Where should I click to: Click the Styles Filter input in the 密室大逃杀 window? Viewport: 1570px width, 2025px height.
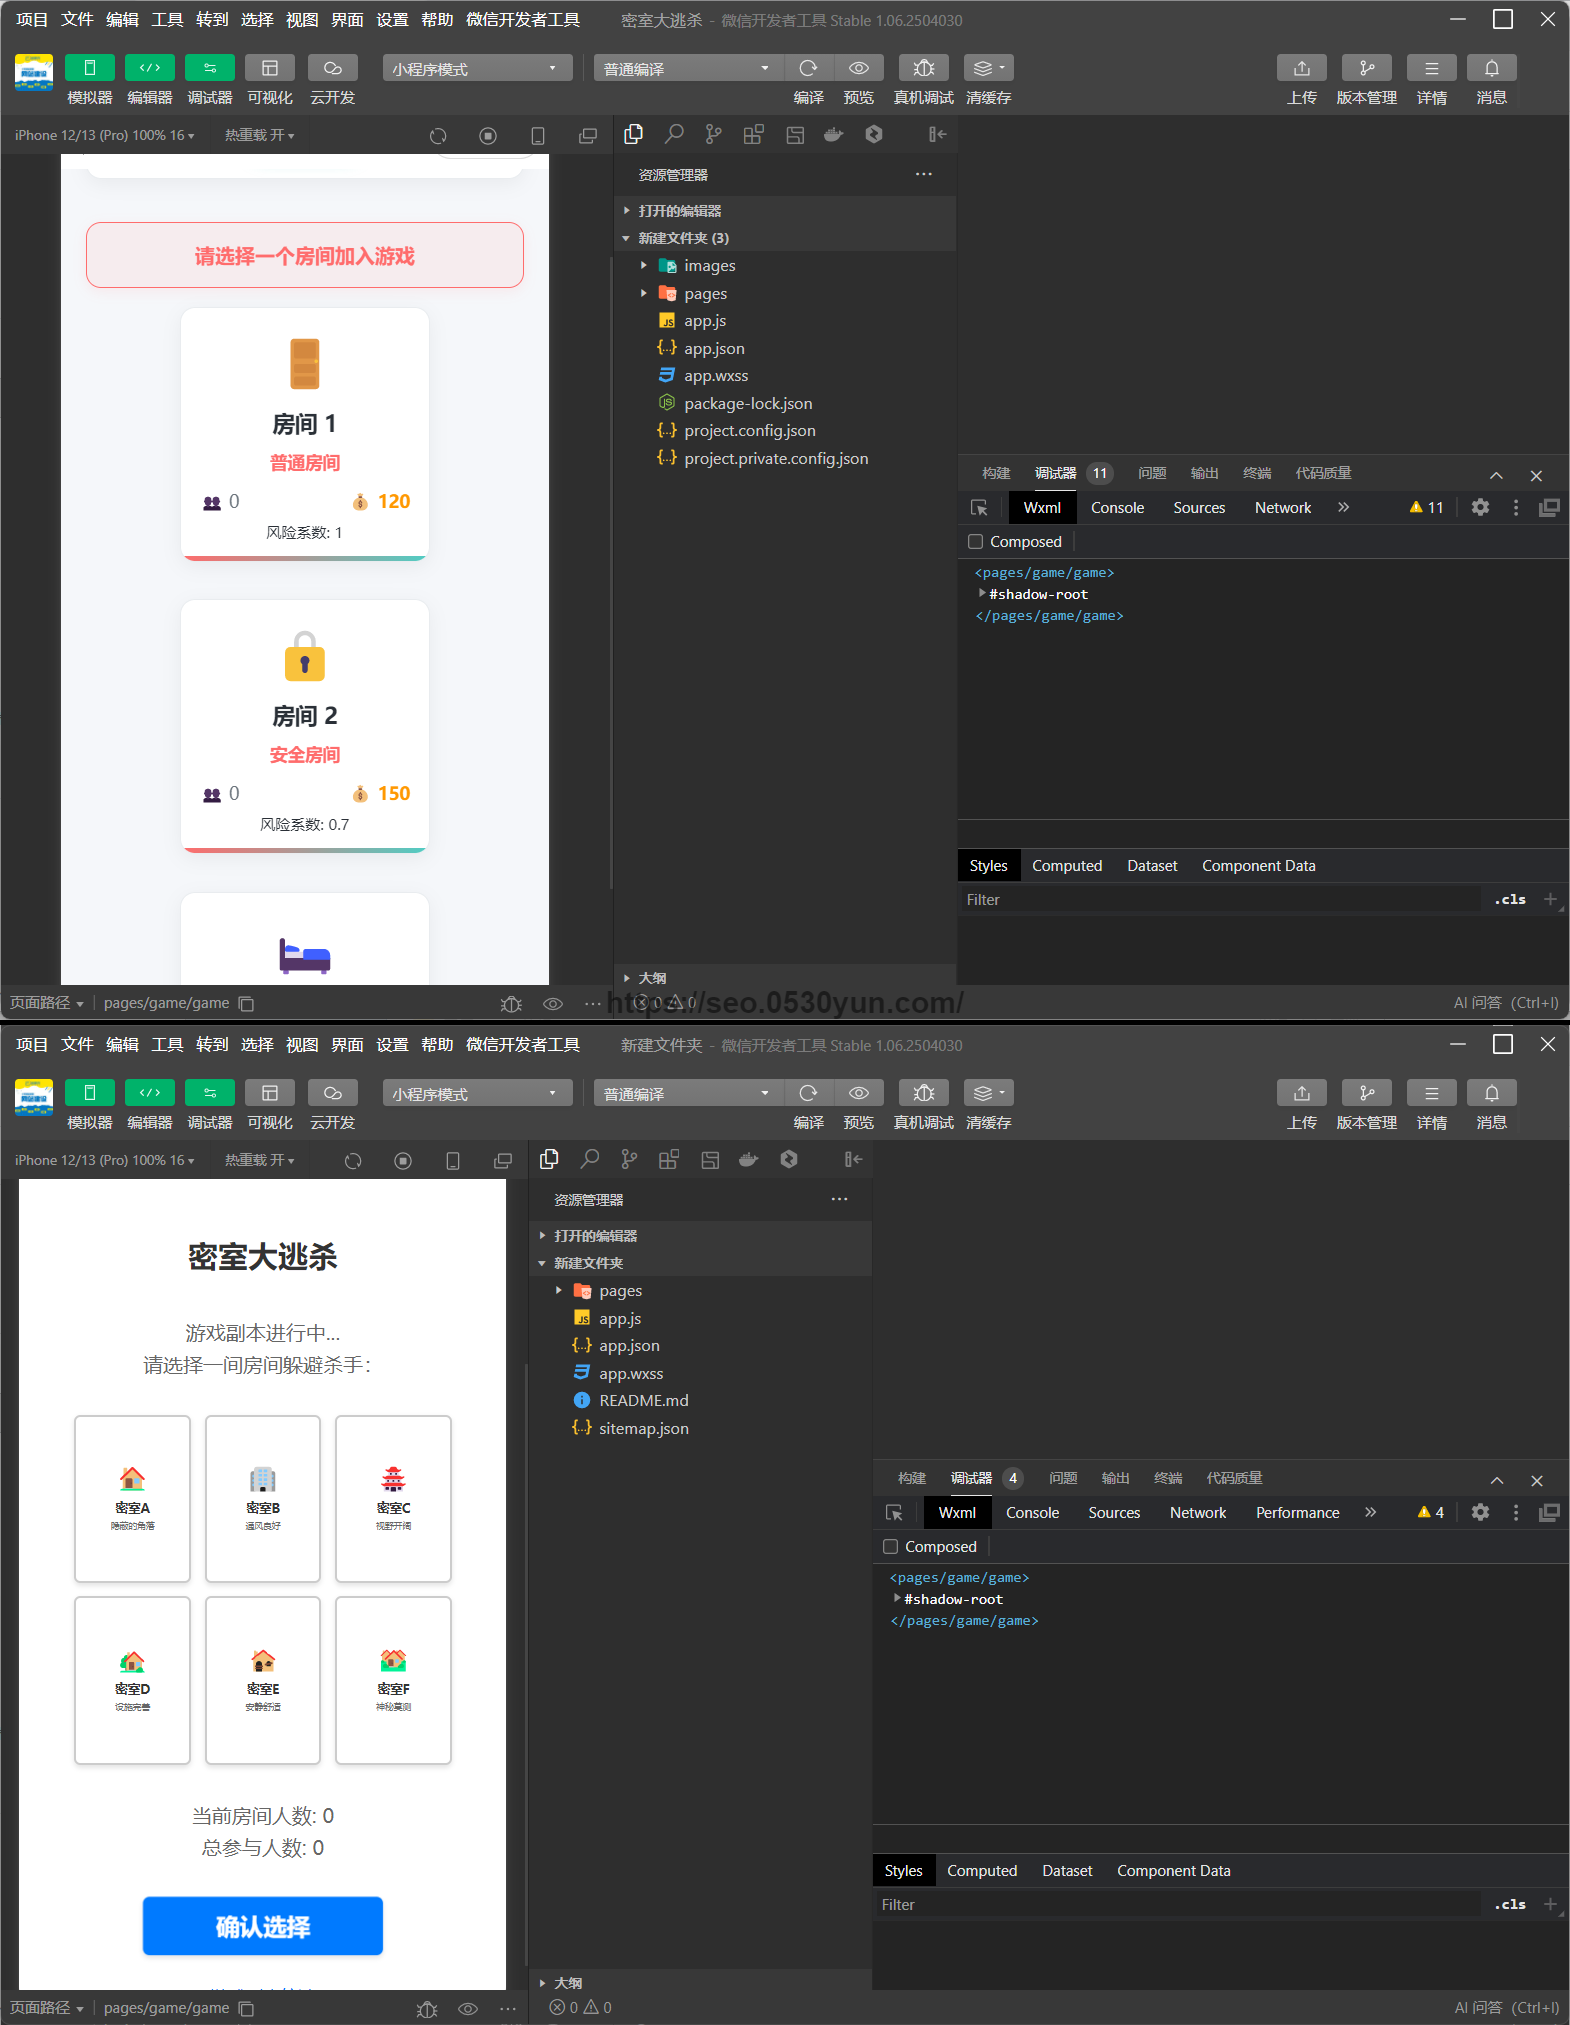[x=1220, y=900]
